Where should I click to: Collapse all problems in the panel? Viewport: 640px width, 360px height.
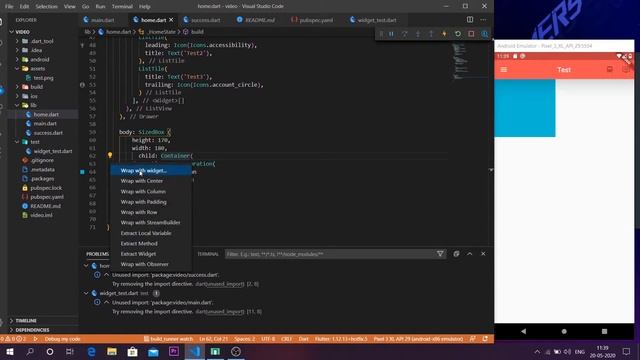point(456,254)
